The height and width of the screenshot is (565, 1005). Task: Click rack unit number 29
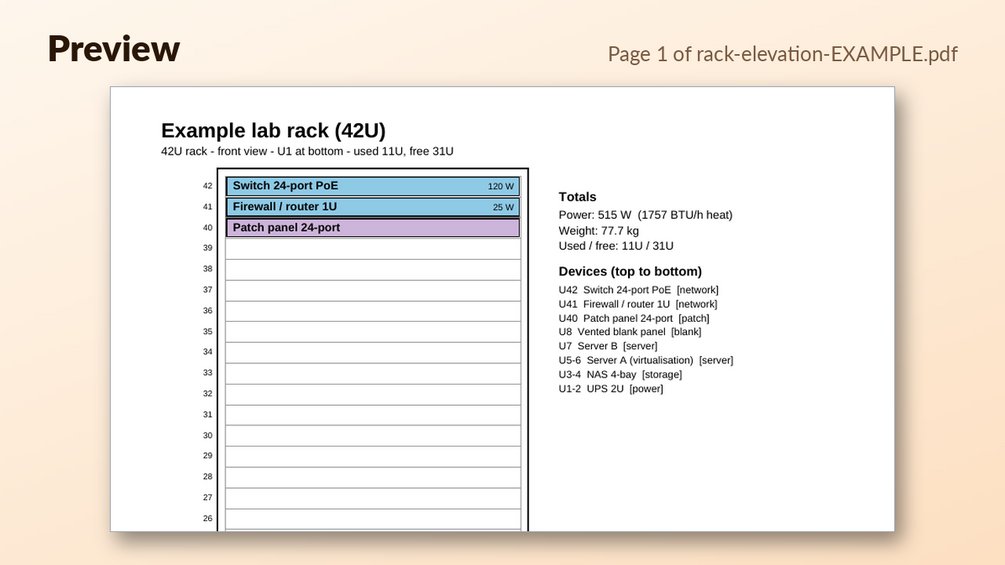point(208,455)
